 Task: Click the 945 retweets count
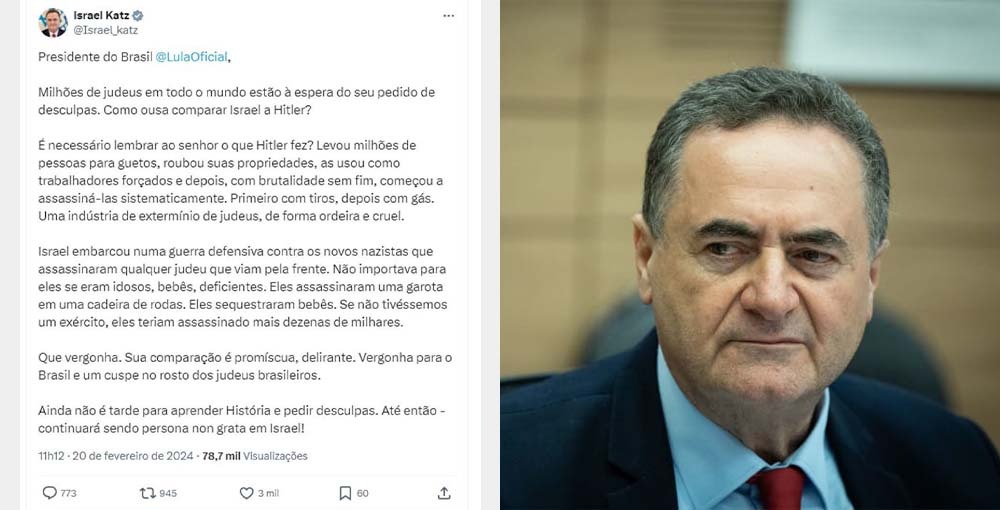[x=168, y=493]
